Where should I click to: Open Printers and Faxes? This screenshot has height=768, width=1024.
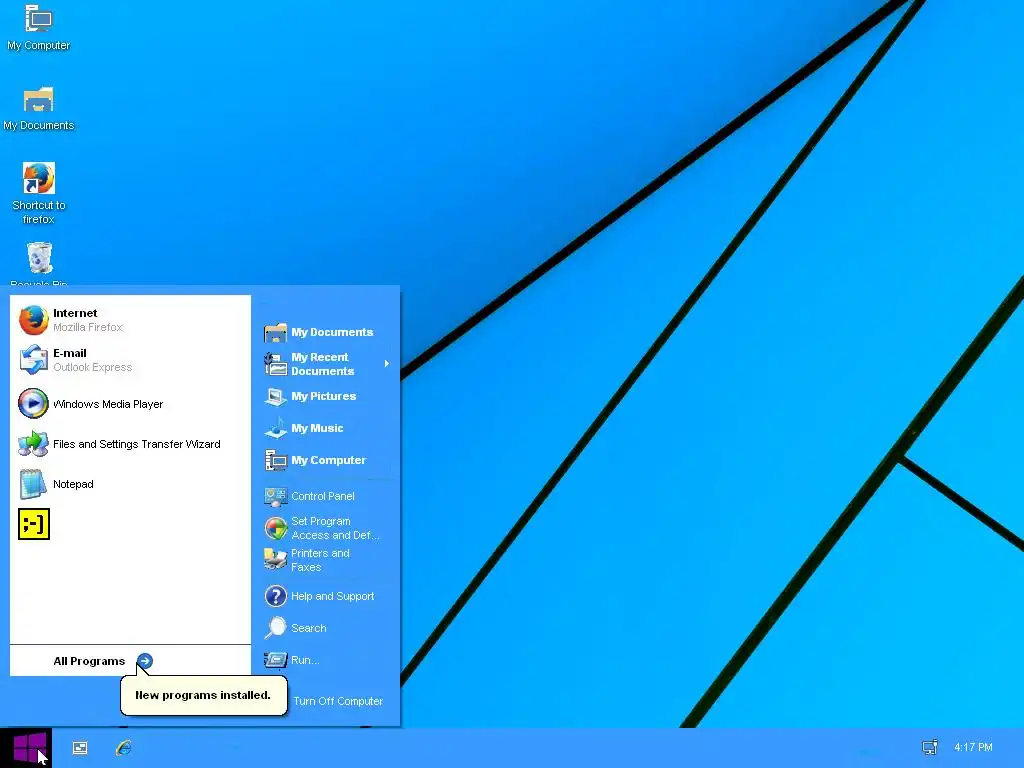pos(325,560)
